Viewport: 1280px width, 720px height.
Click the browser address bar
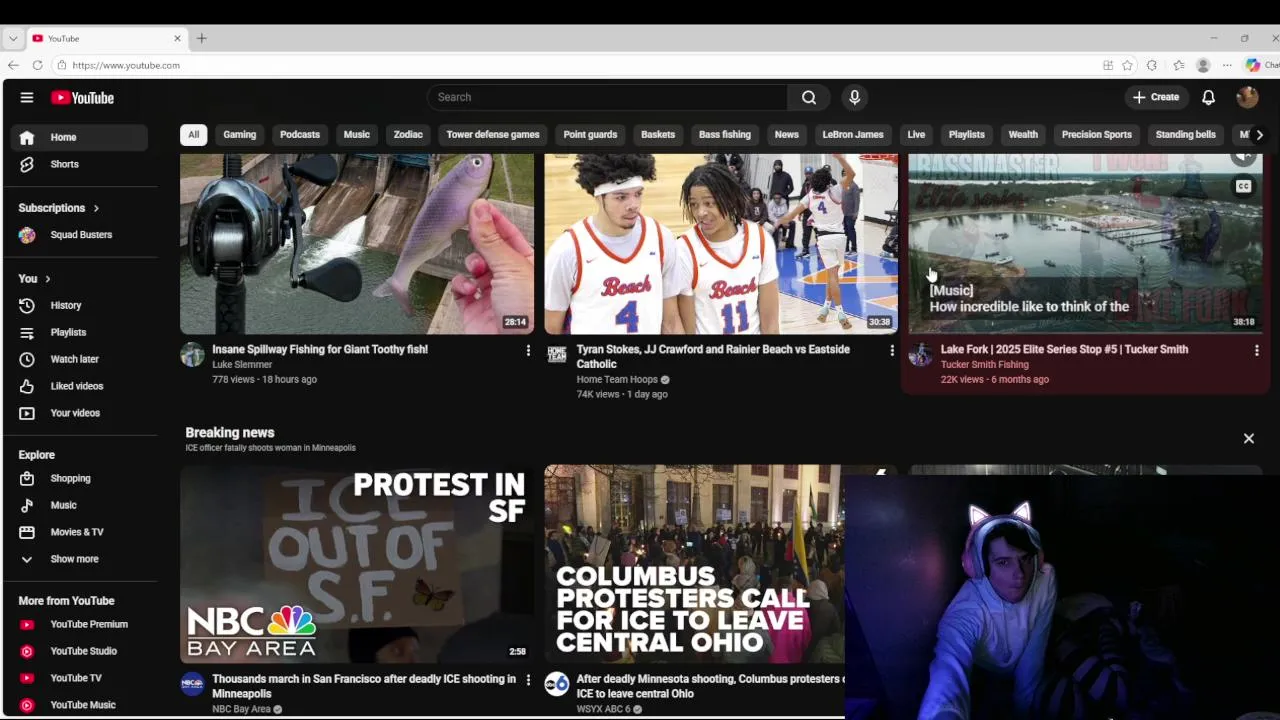[x=575, y=65]
